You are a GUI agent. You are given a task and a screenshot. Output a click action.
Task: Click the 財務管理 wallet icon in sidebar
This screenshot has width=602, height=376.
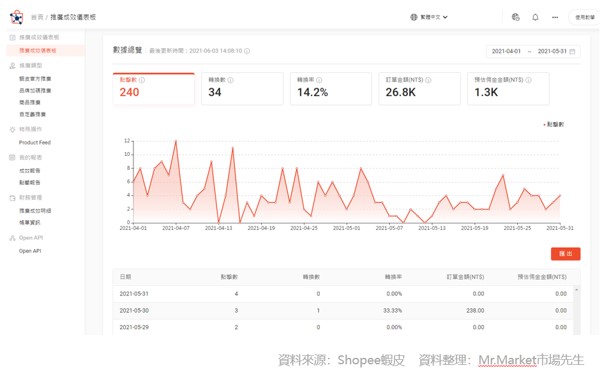coord(12,198)
